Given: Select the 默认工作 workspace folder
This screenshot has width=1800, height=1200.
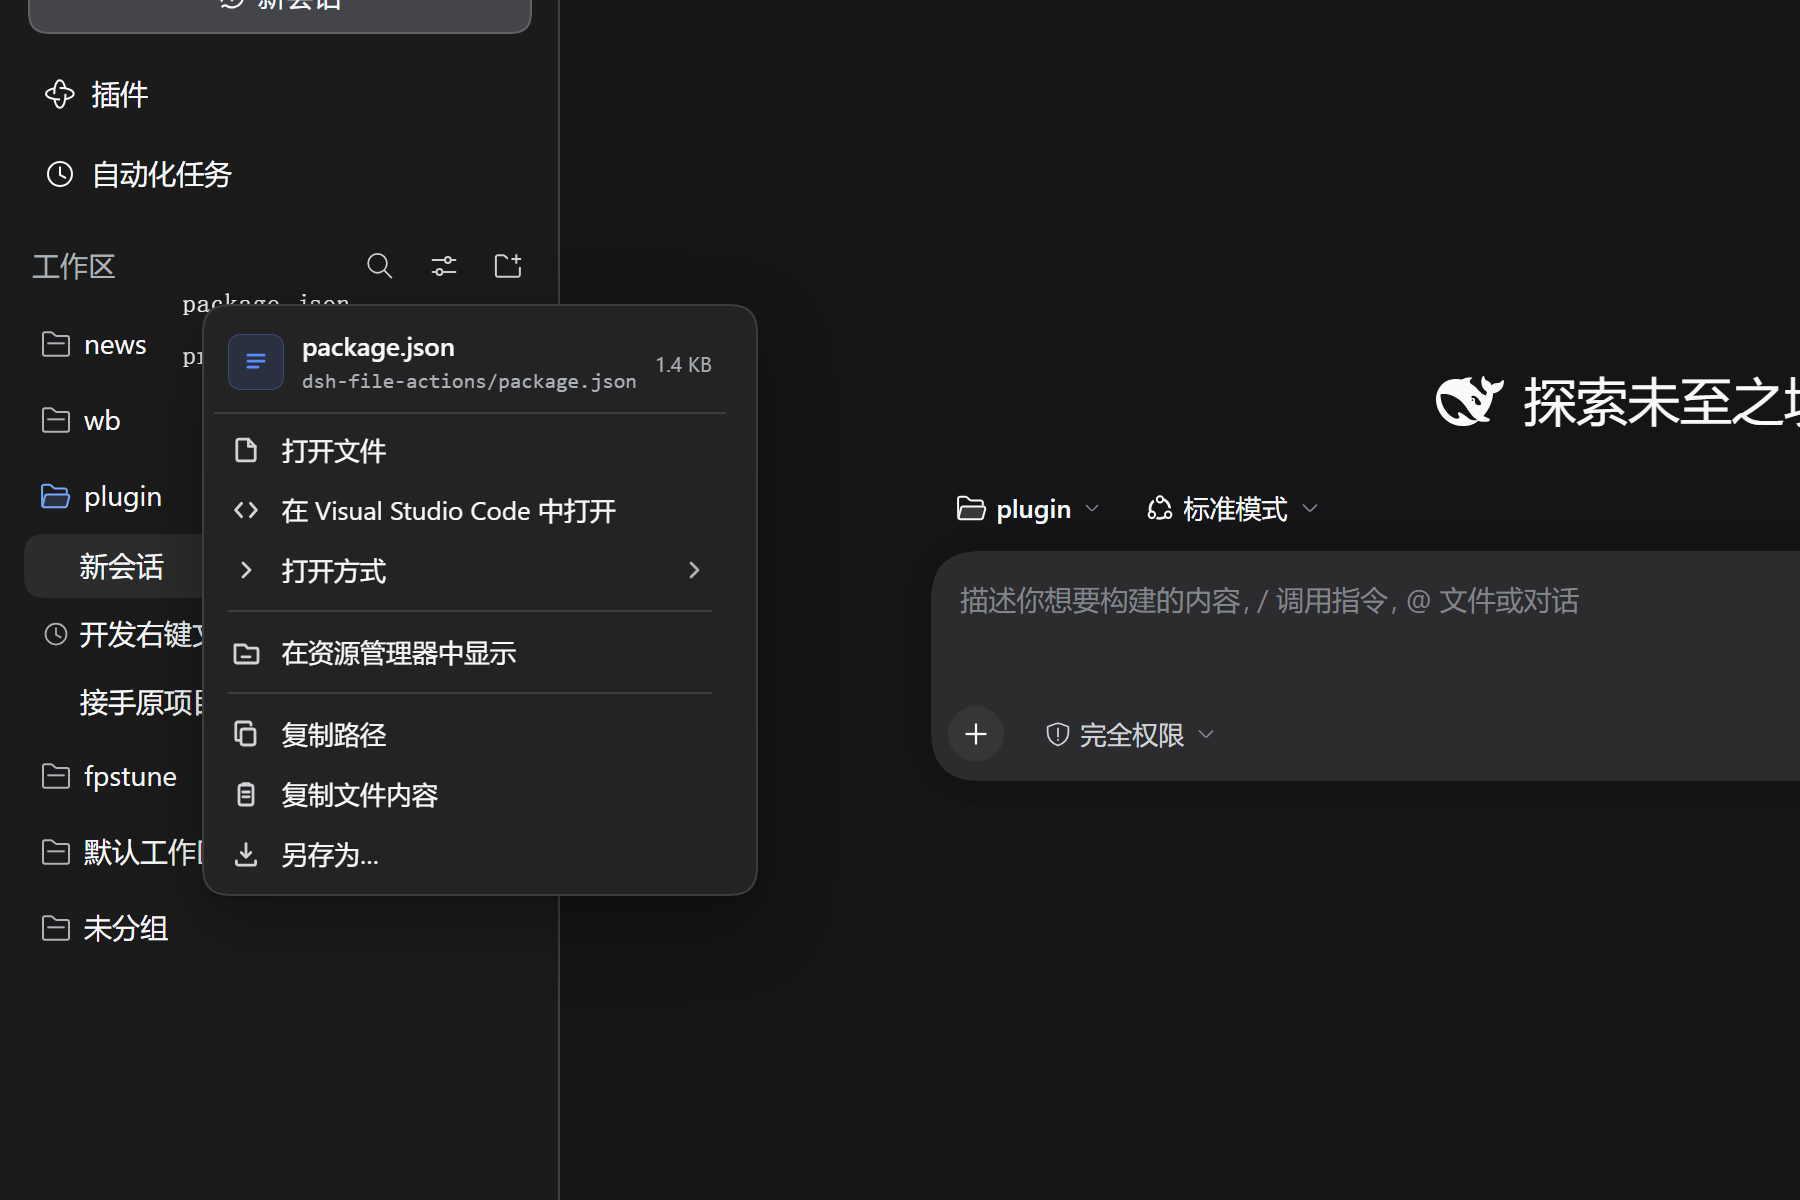Looking at the screenshot, I should tap(122, 853).
